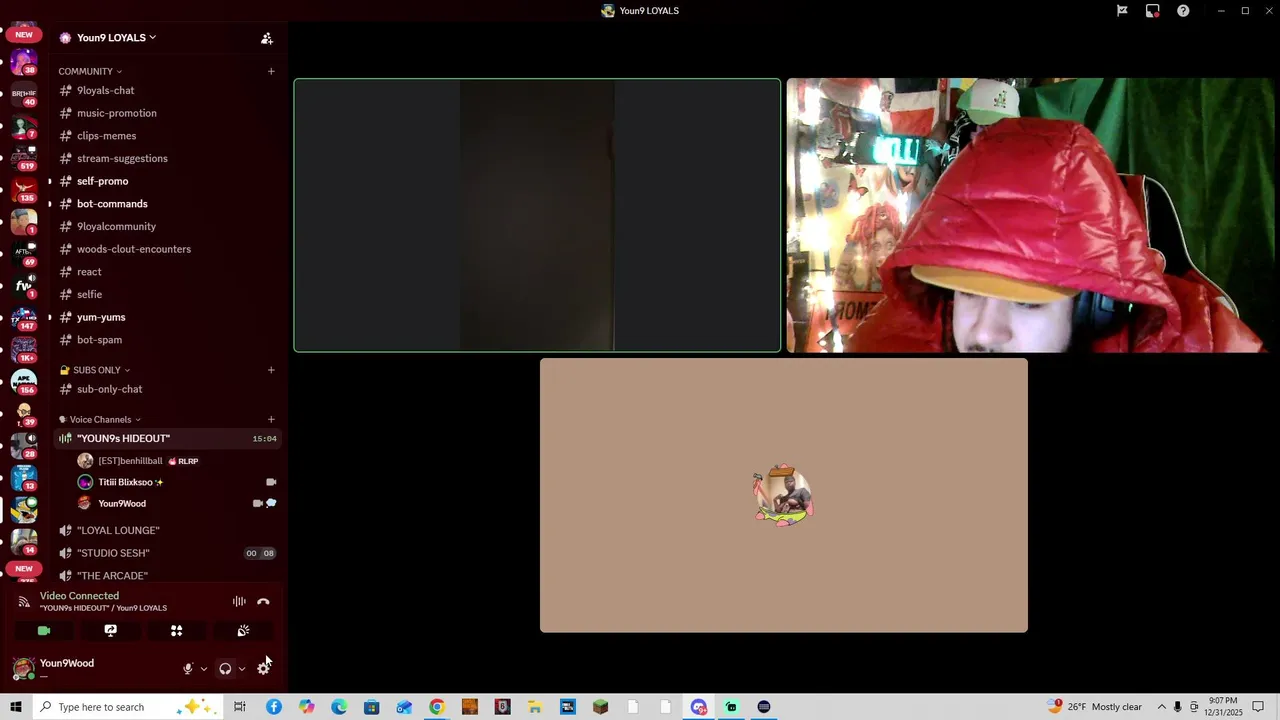
Task: Invite people to server icon
Action: (x=267, y=38)
